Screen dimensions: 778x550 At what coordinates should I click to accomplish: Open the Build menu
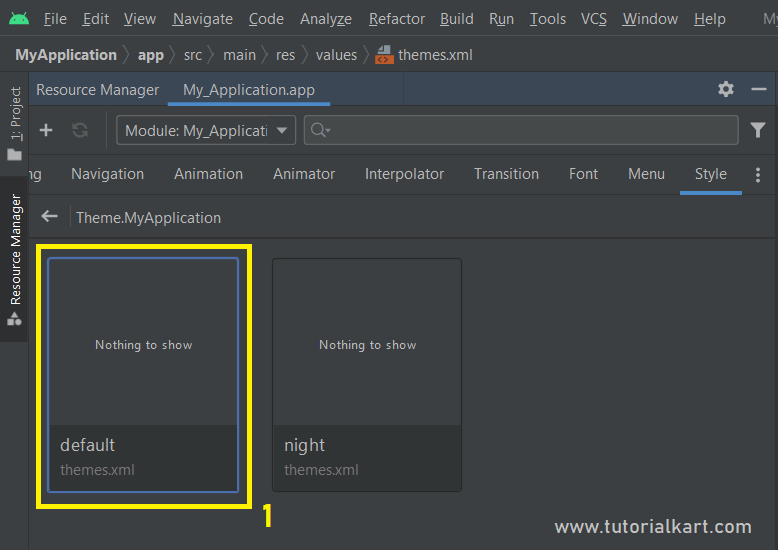[x=456, y=19]
